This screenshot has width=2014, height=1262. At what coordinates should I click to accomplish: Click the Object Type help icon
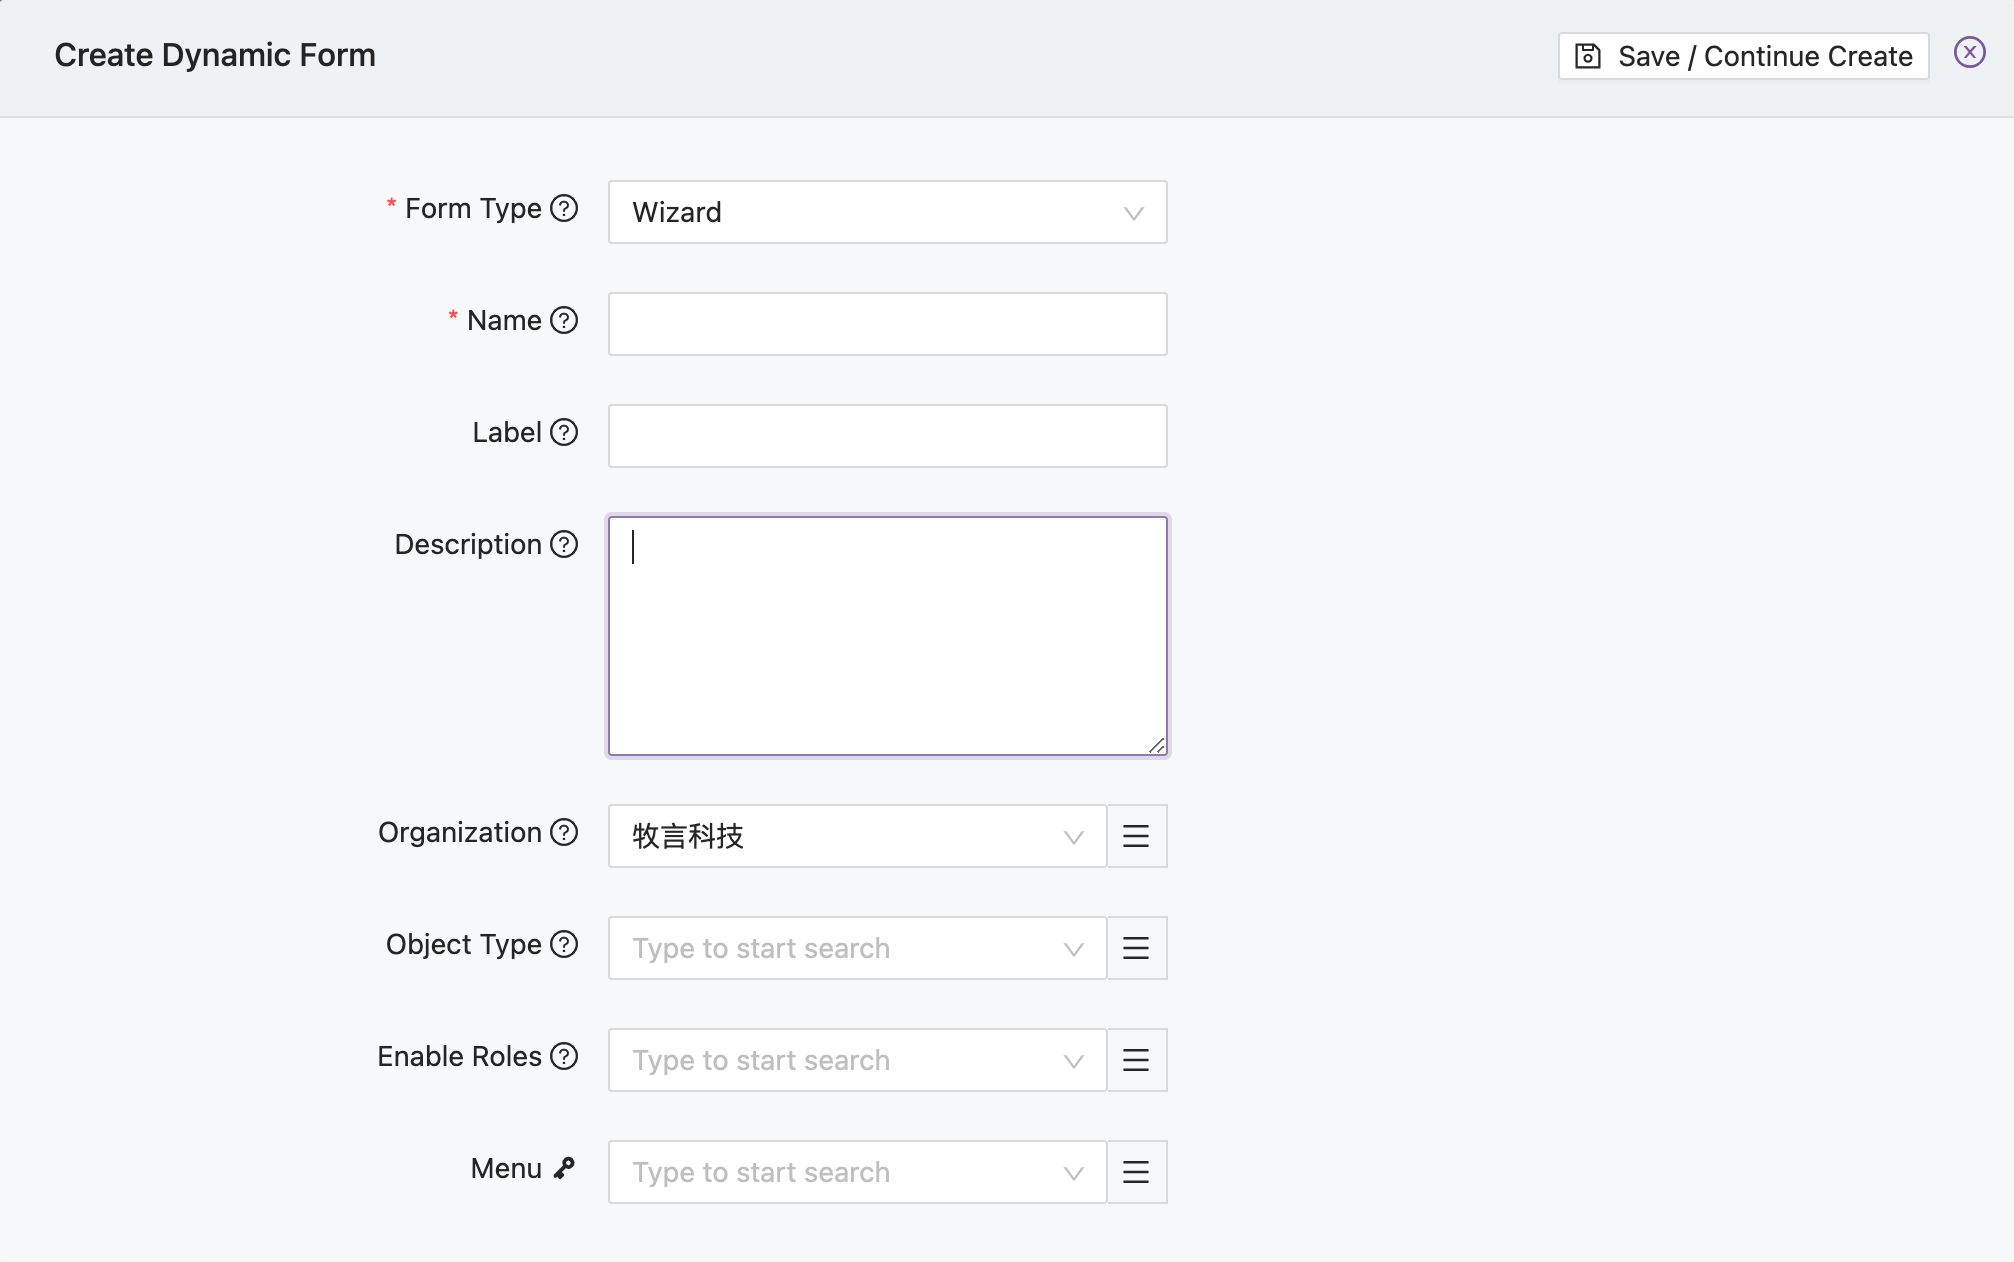(x=566, y=945)
